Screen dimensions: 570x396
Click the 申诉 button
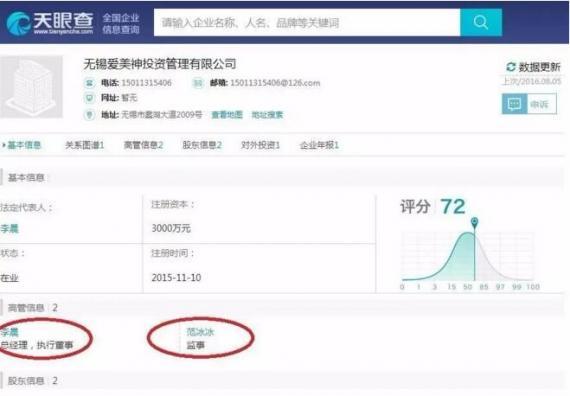[529, 104]
